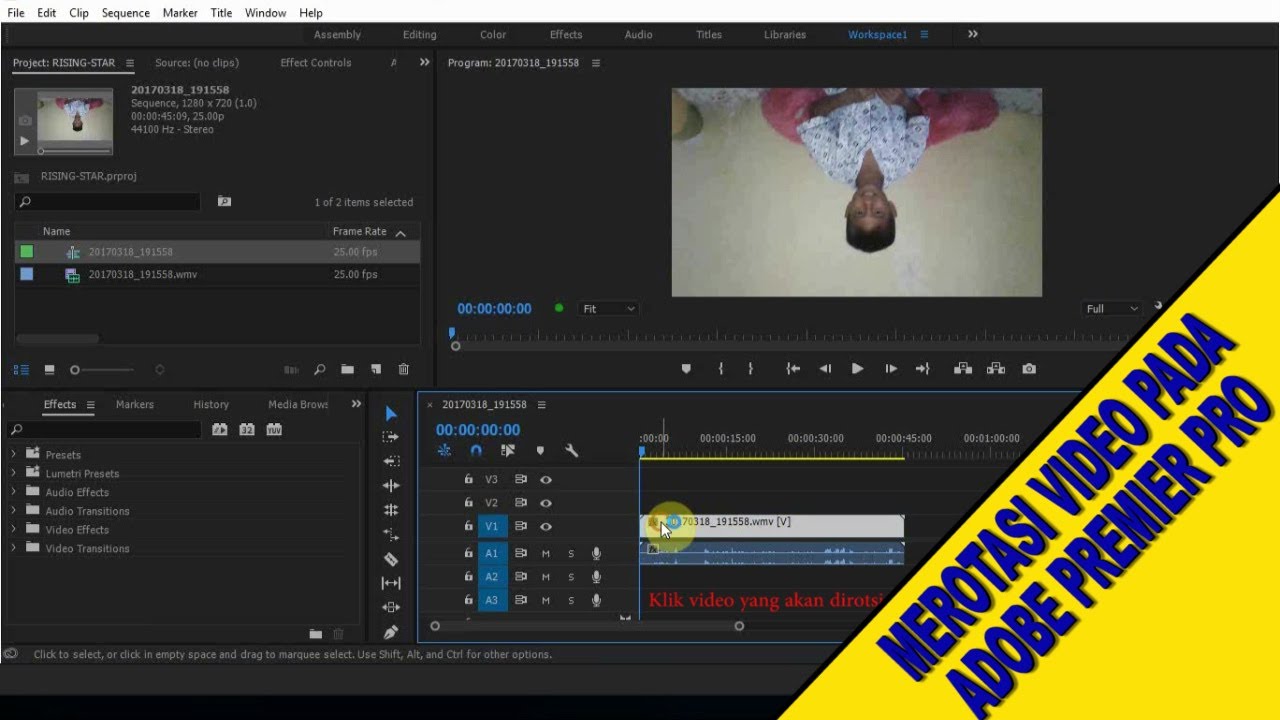
Task: Click Mark Out button
Action: pyautogui.click(x=750, y=369)
